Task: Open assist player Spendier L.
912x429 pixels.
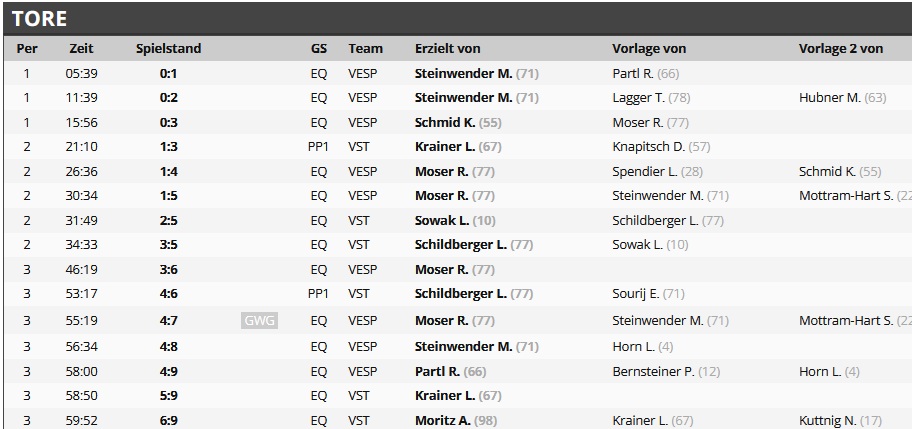Action: (x=645, y=171)
